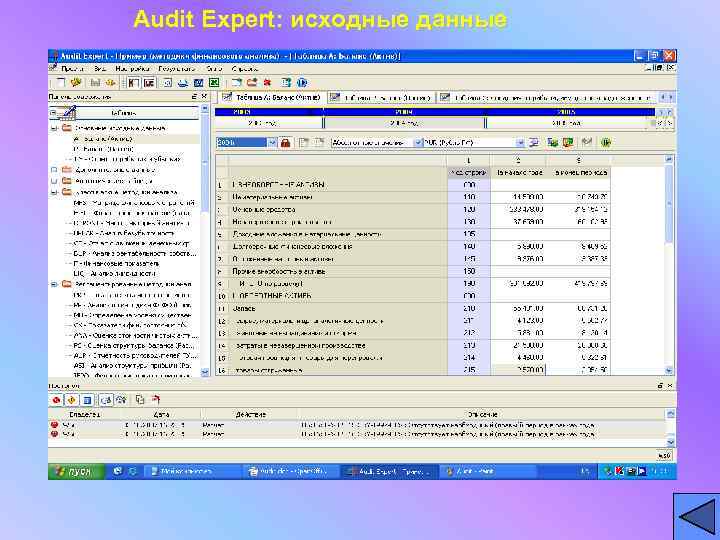Click the down arrow of the navigation tree scrollbar

click(205, 372)
